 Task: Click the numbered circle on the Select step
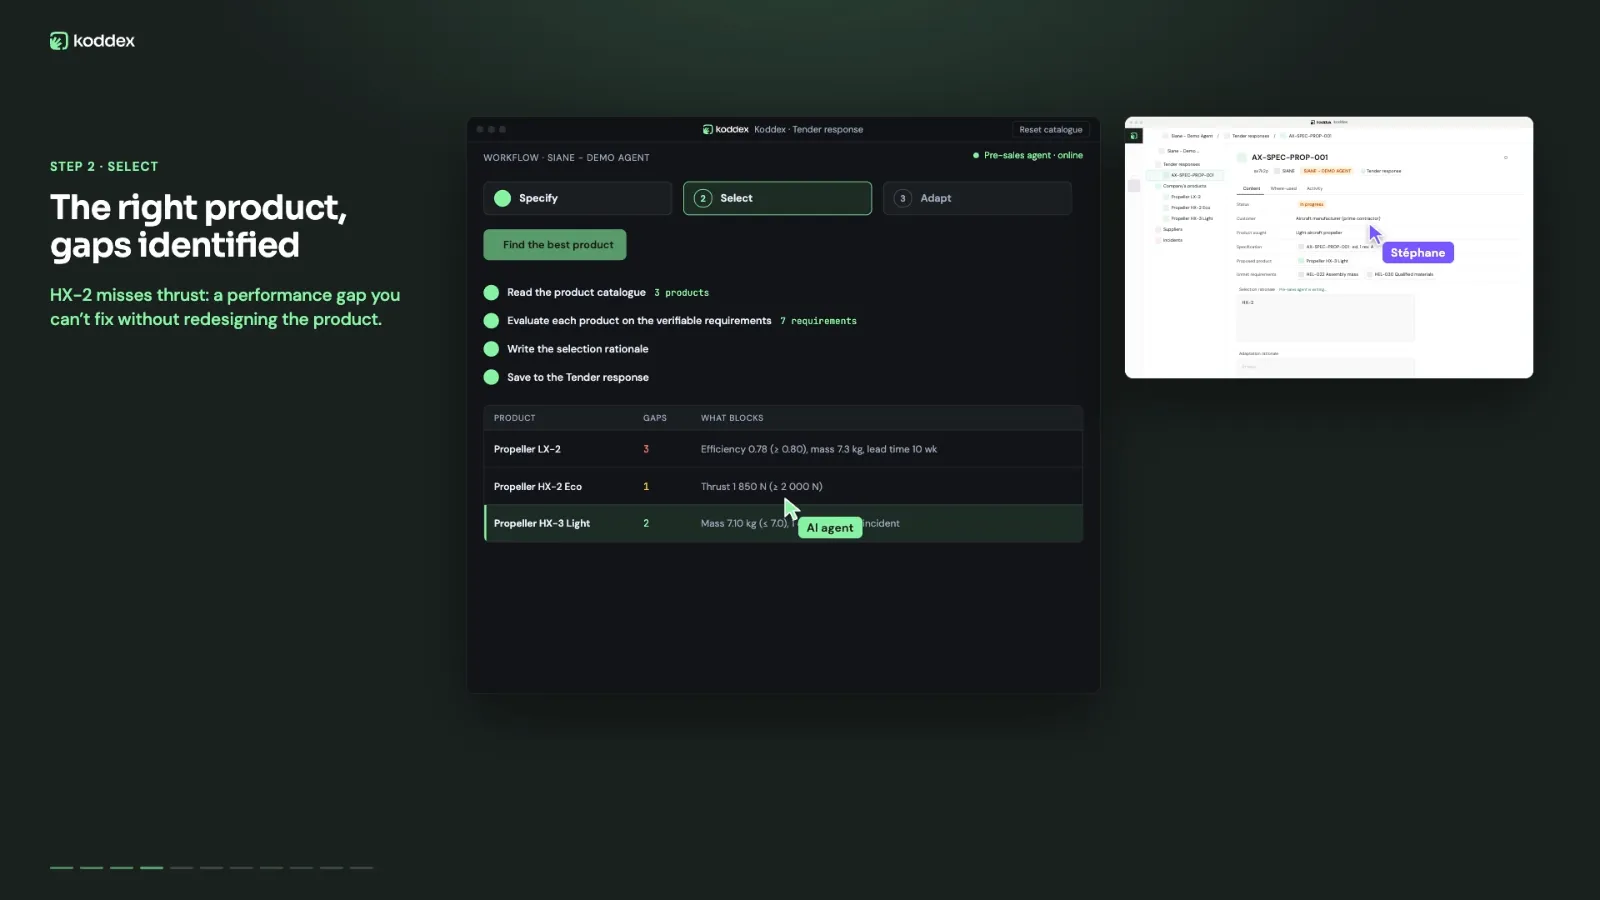[703, 198]
